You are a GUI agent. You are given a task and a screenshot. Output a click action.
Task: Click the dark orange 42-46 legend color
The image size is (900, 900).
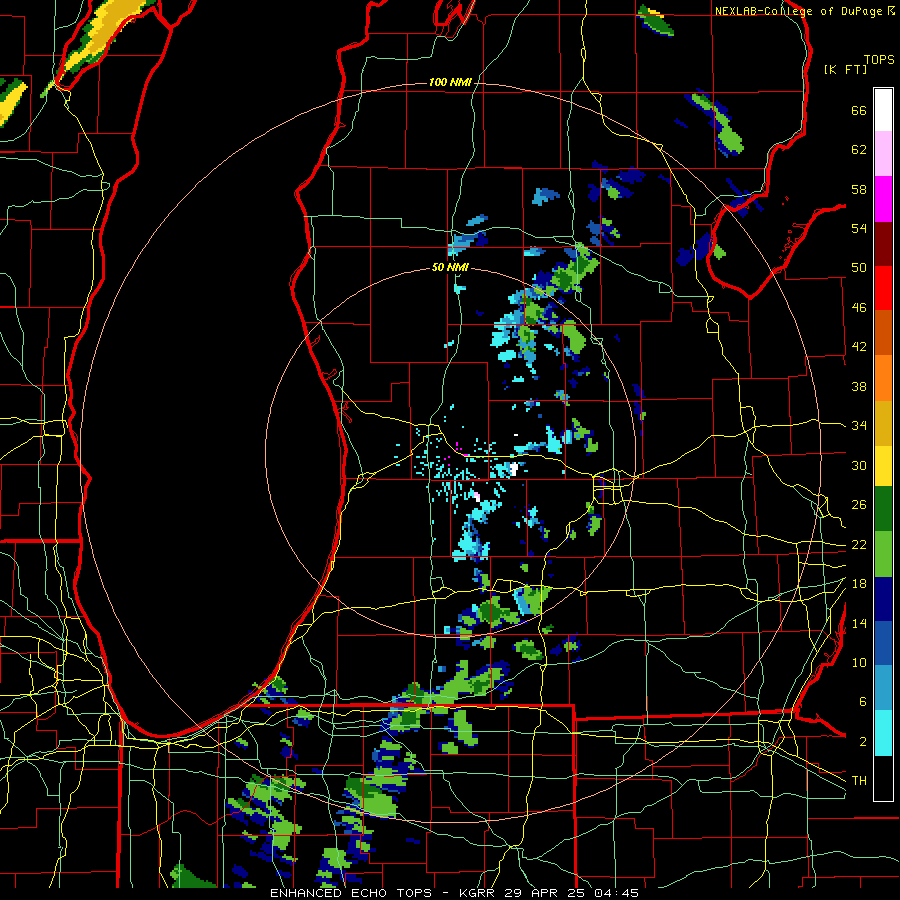[x=883, y=332]
